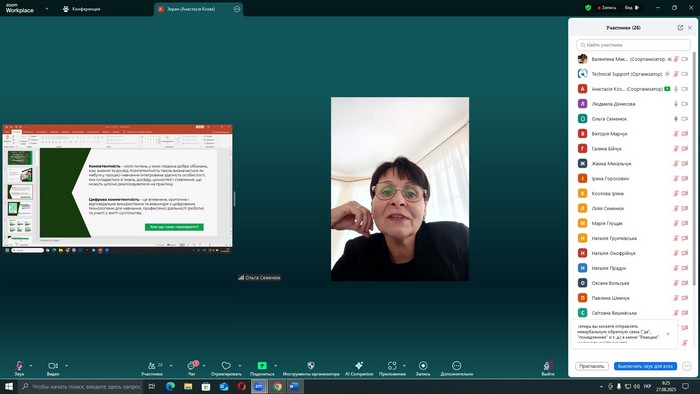Toggle the Video camera on or off
The image size is (700, 394).
[53, 365]
